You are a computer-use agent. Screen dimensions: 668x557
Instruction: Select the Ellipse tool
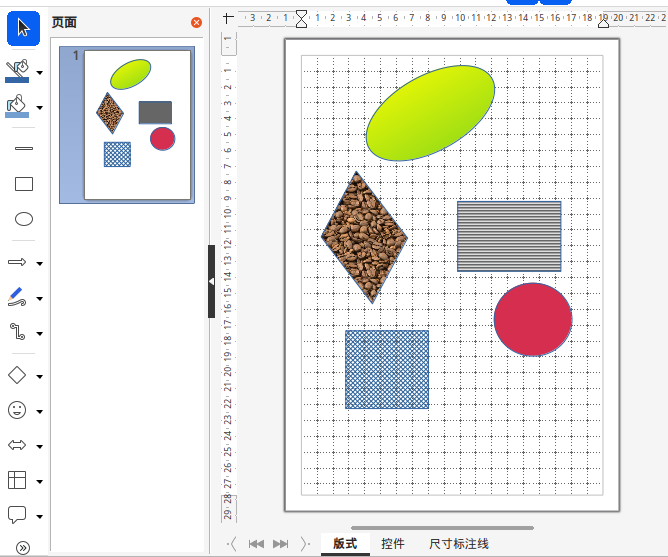(24, 220)
